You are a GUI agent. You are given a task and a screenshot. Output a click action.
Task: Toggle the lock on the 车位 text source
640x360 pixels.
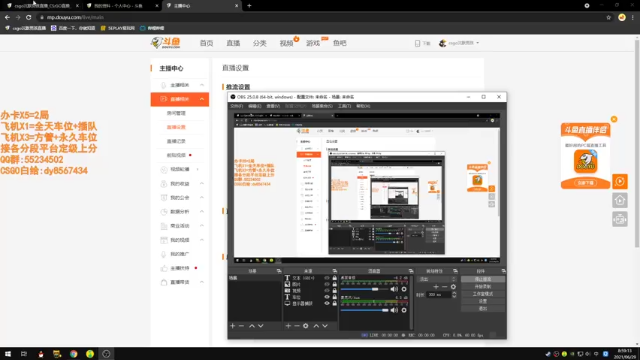[x=335, y=297]
